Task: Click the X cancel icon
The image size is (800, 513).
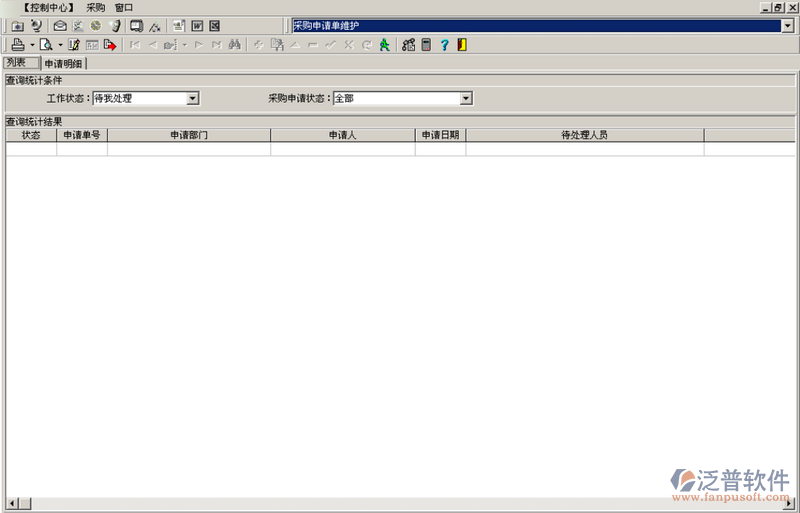Action: (348, 45)
